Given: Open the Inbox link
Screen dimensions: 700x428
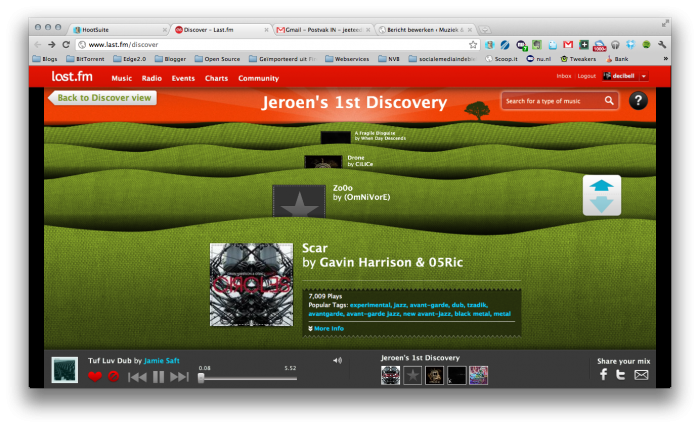Looking at the screenshot, I should tap(564, 76).
